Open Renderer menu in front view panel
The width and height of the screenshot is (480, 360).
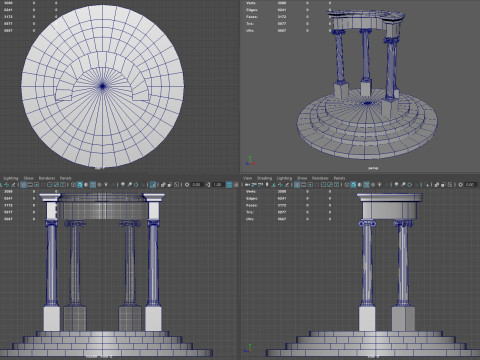click(x=47, y=178)
